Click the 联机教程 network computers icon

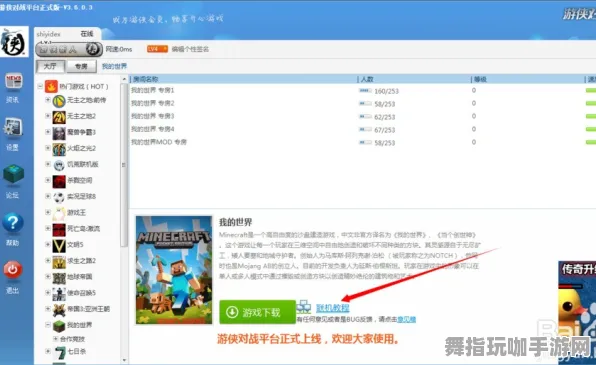click(304, 307)
